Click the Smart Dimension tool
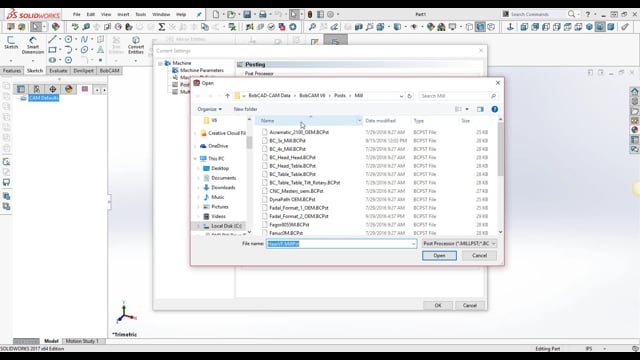This screenshot has width=640, height=360. pyautogui.click(x=33, y=45)
